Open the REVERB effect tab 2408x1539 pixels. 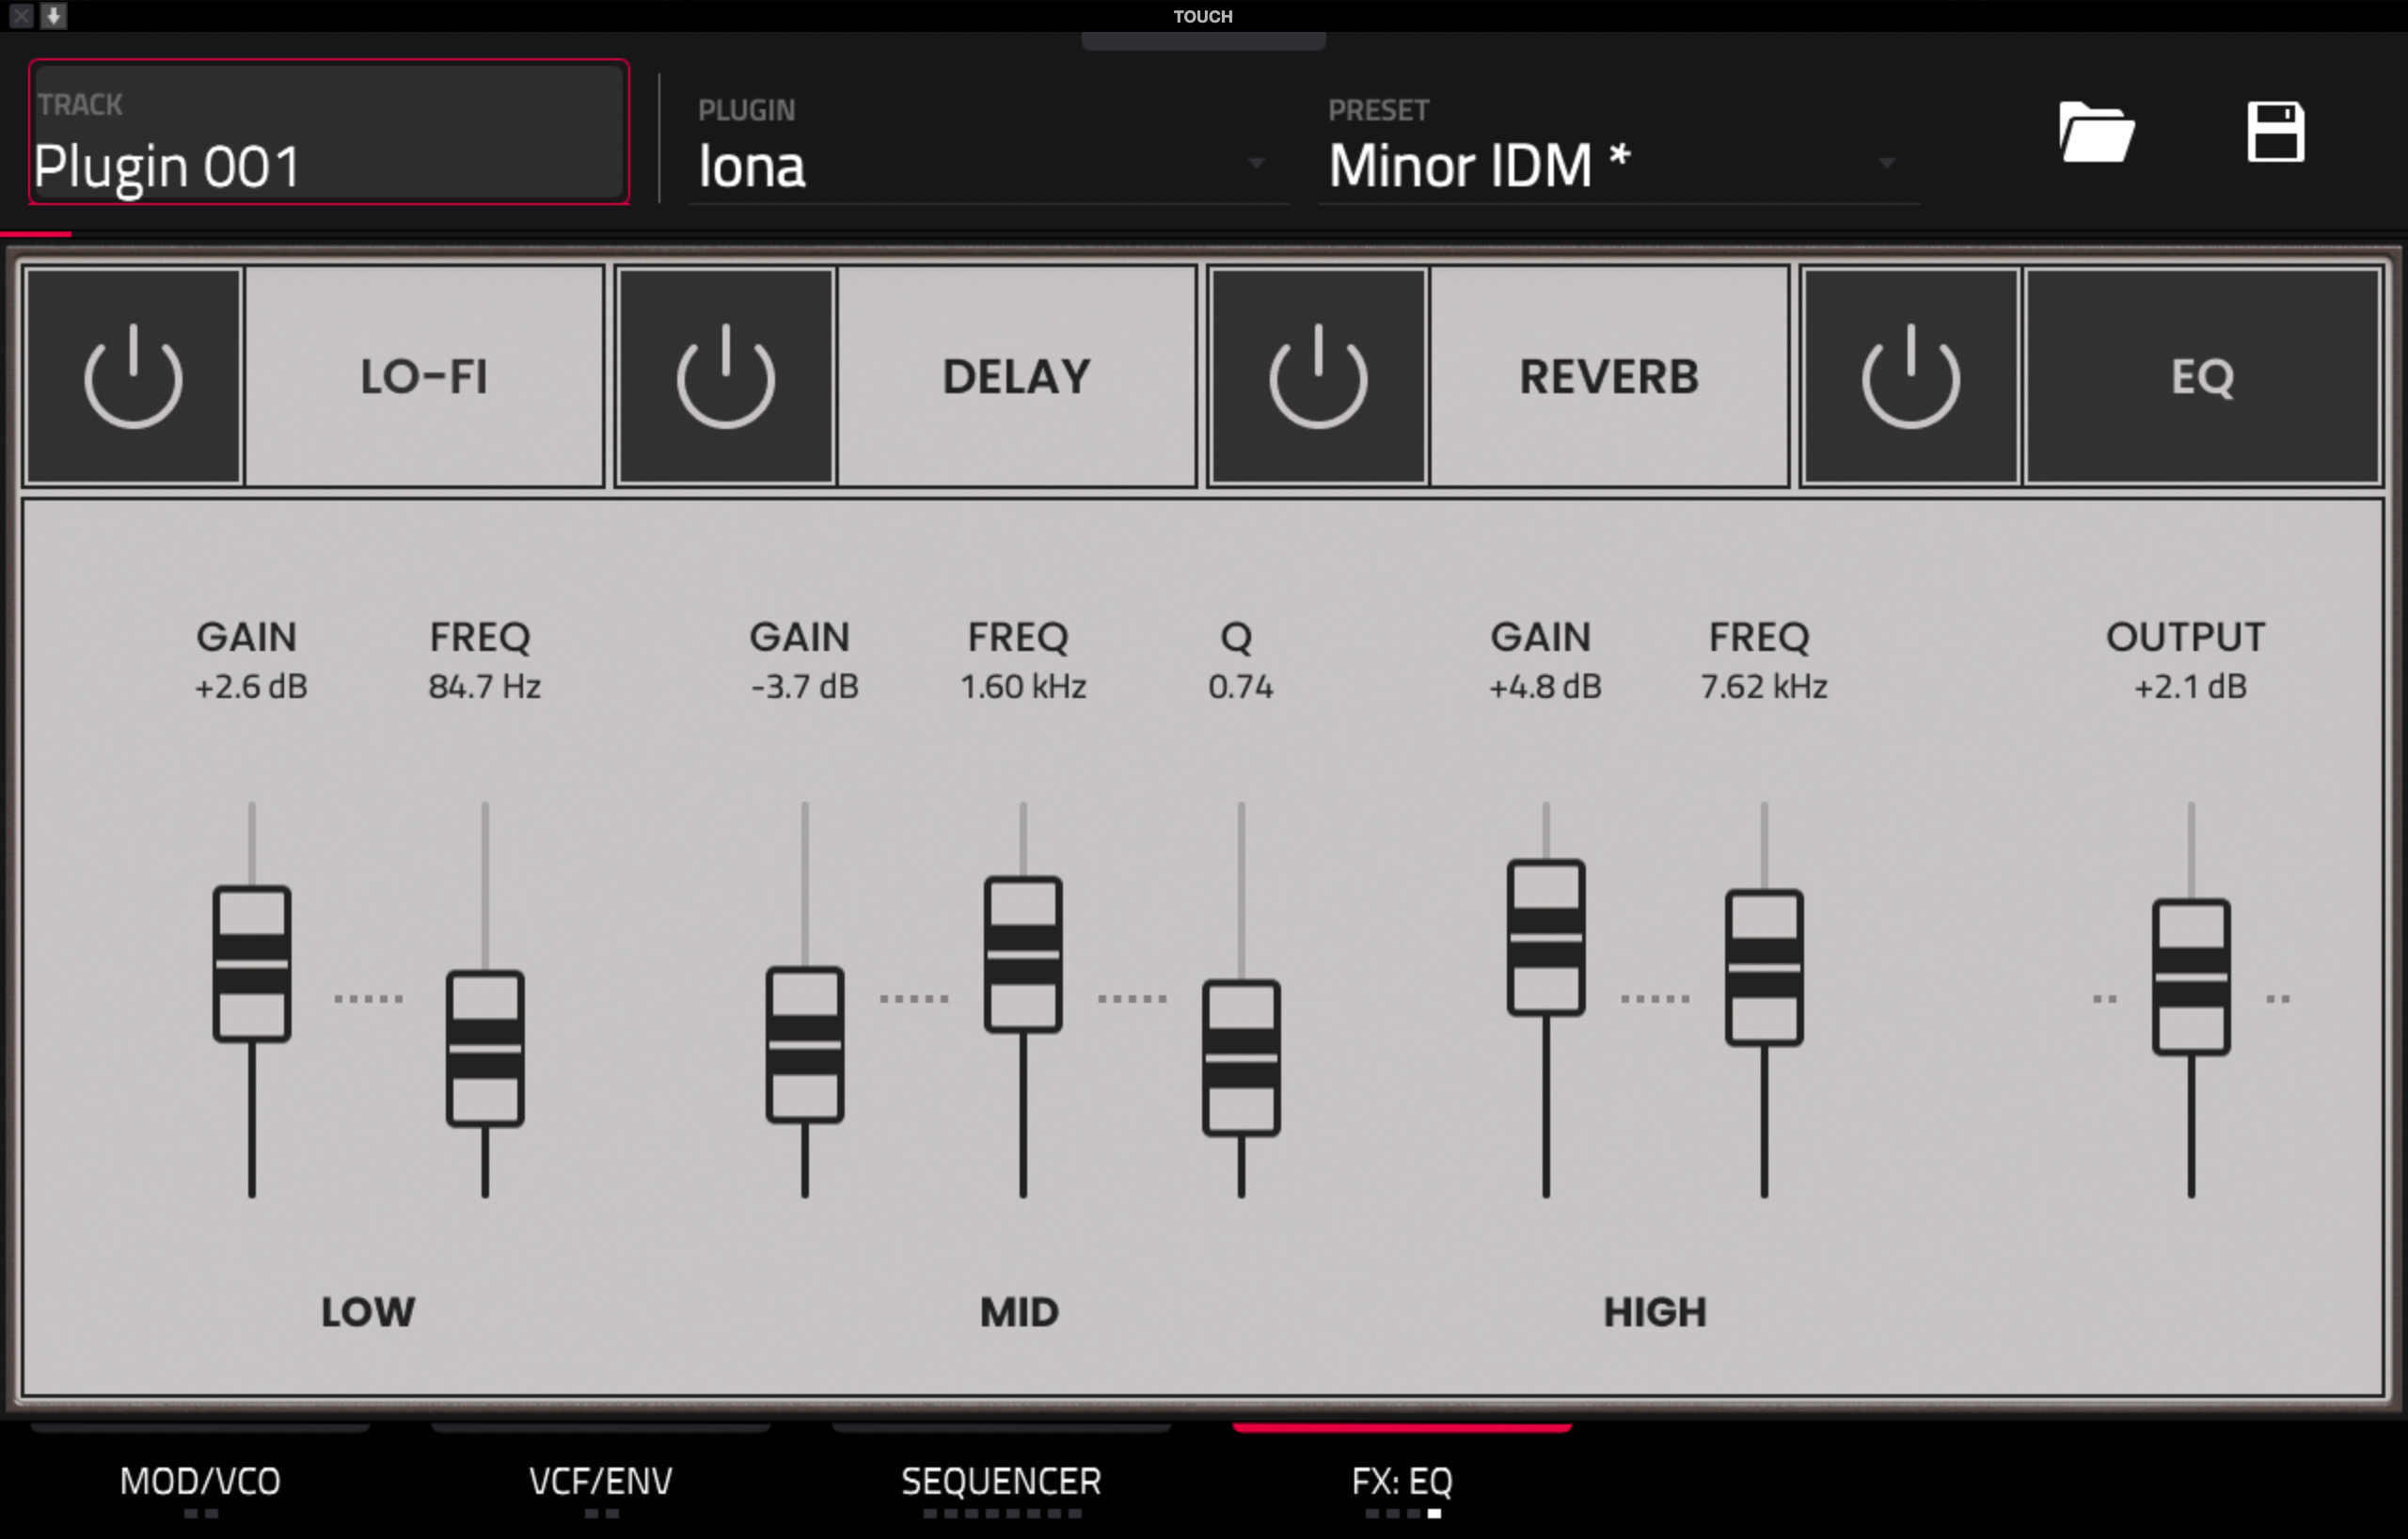pos(1608,376)
